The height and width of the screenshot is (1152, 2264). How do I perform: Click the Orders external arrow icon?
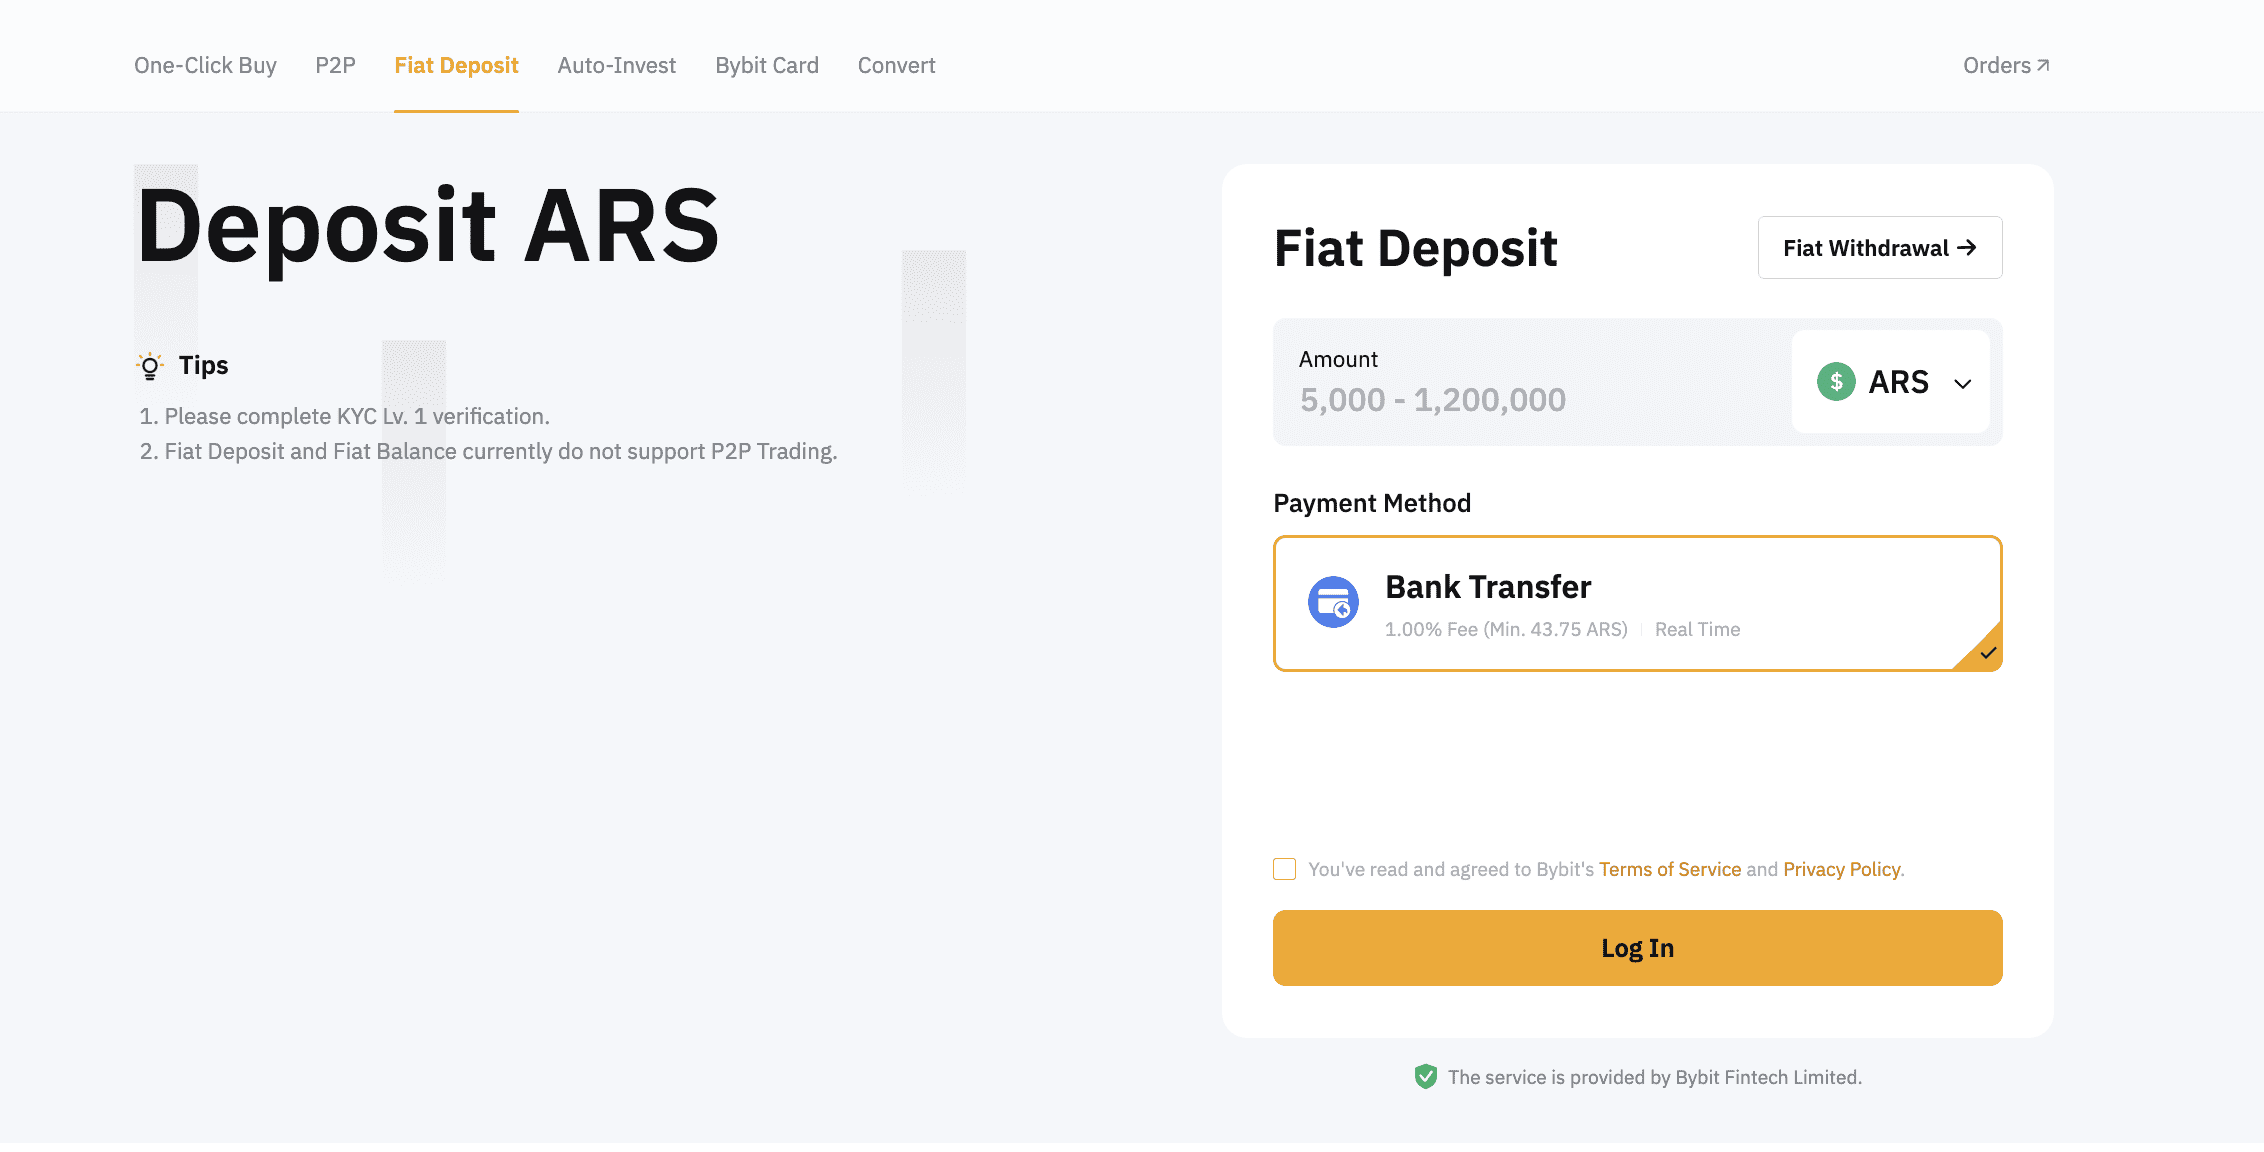[2043, 65]
